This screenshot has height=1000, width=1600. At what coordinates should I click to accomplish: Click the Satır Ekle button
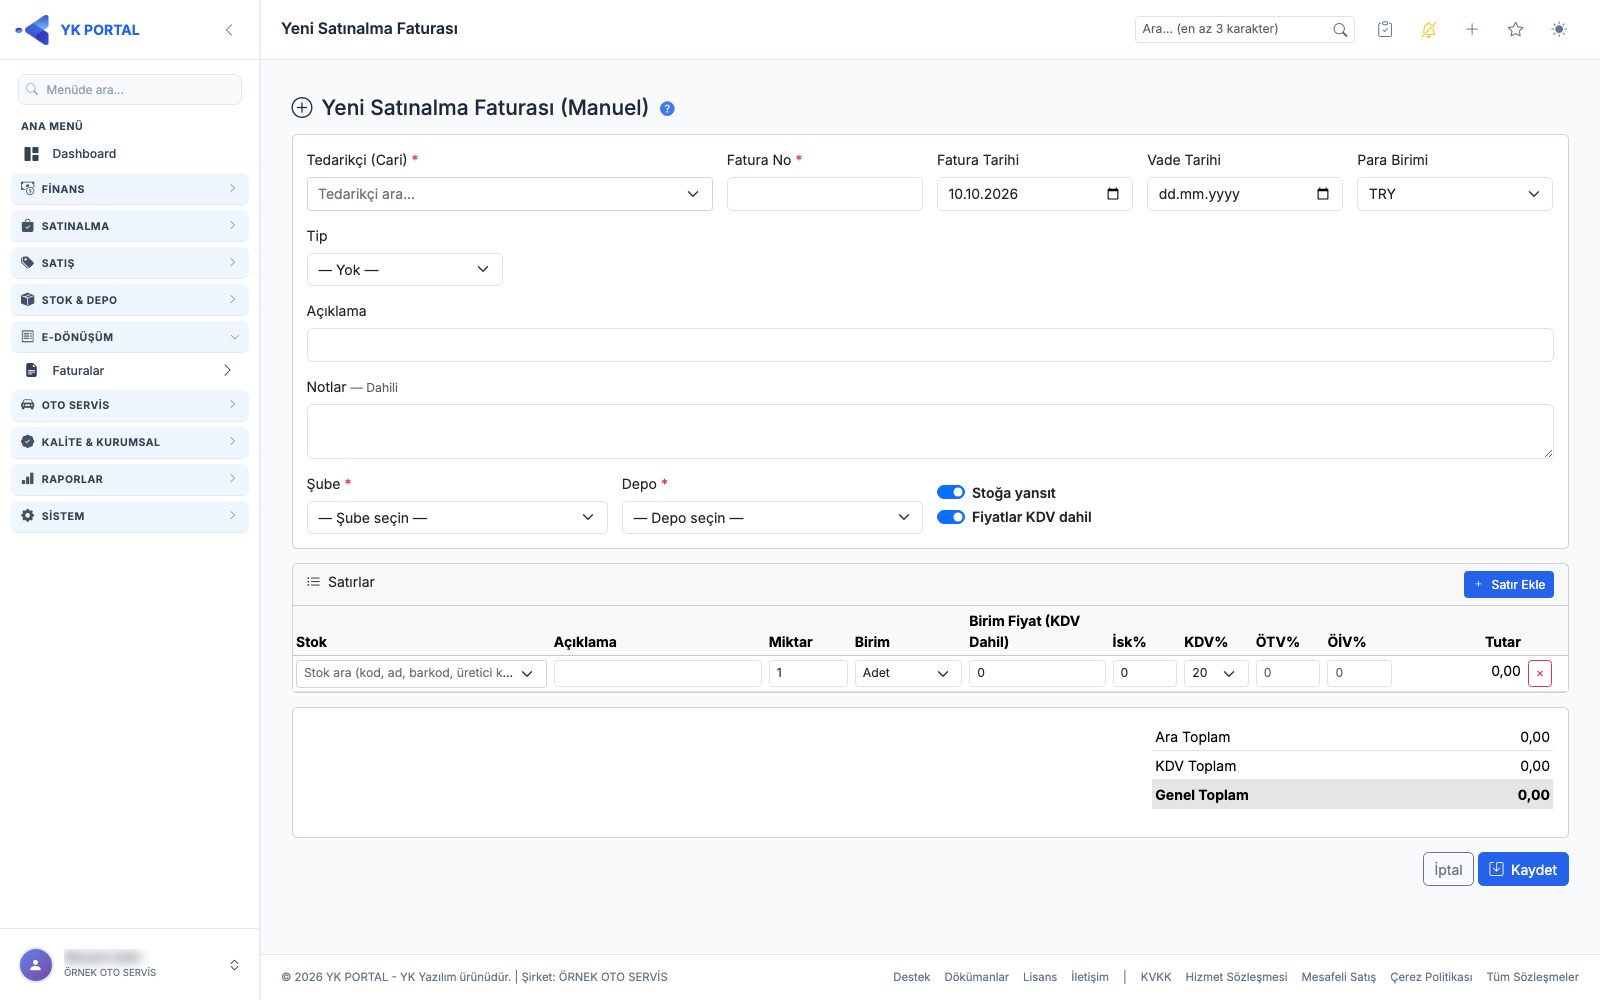(1509, 585)
